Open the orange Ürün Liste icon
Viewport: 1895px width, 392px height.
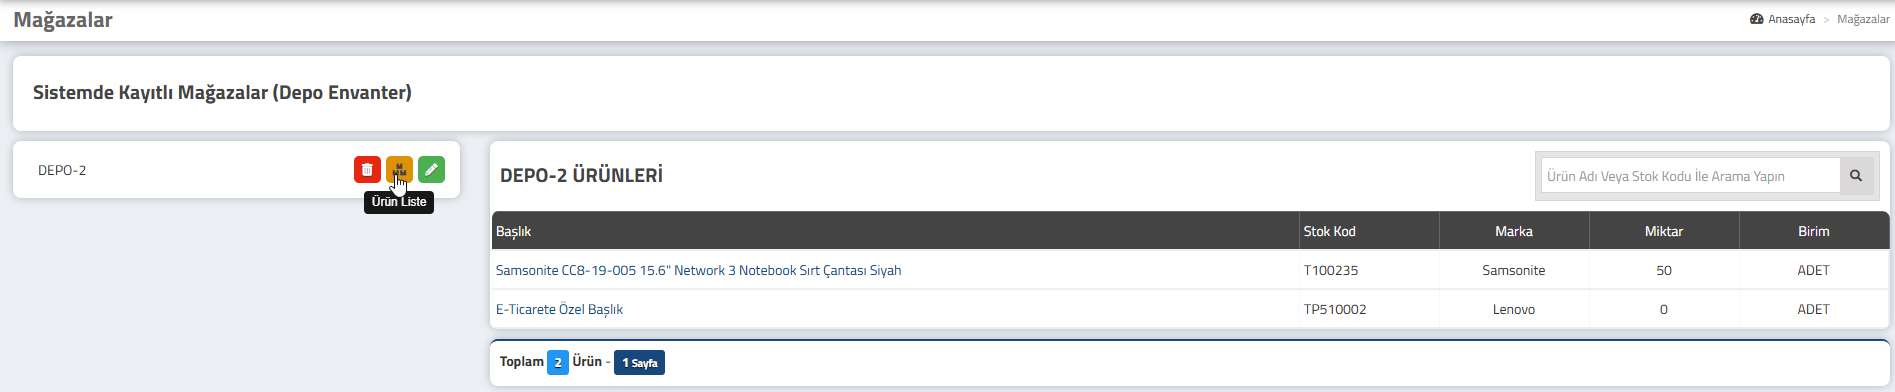coord(399,170)
